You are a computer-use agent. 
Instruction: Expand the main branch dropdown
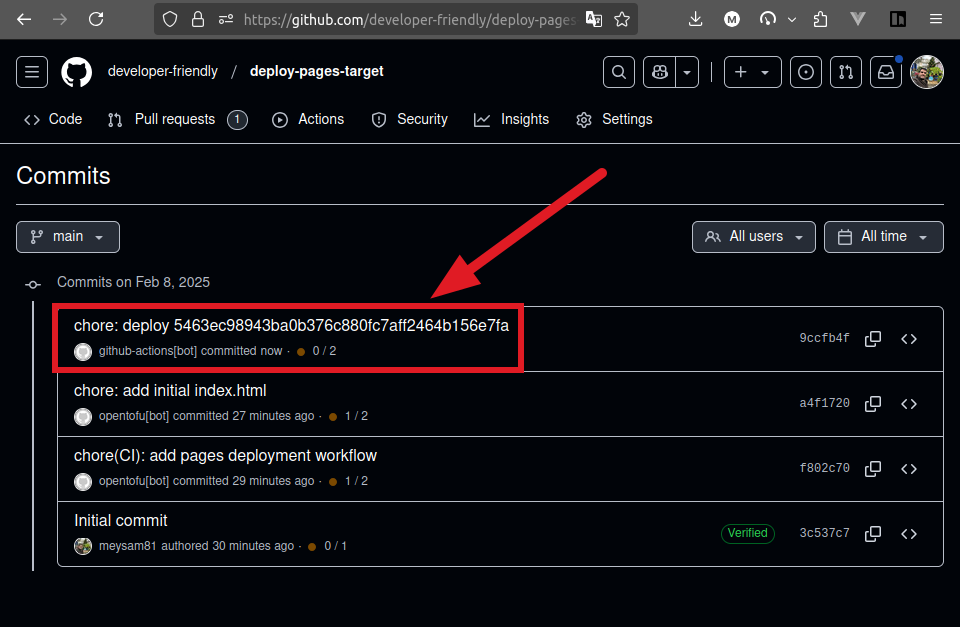[68, 237]
